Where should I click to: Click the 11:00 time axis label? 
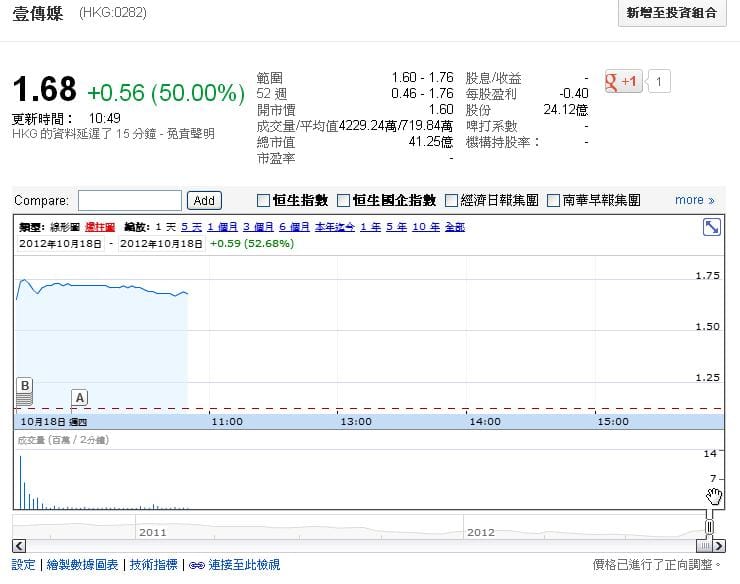(x=227, y=422)
